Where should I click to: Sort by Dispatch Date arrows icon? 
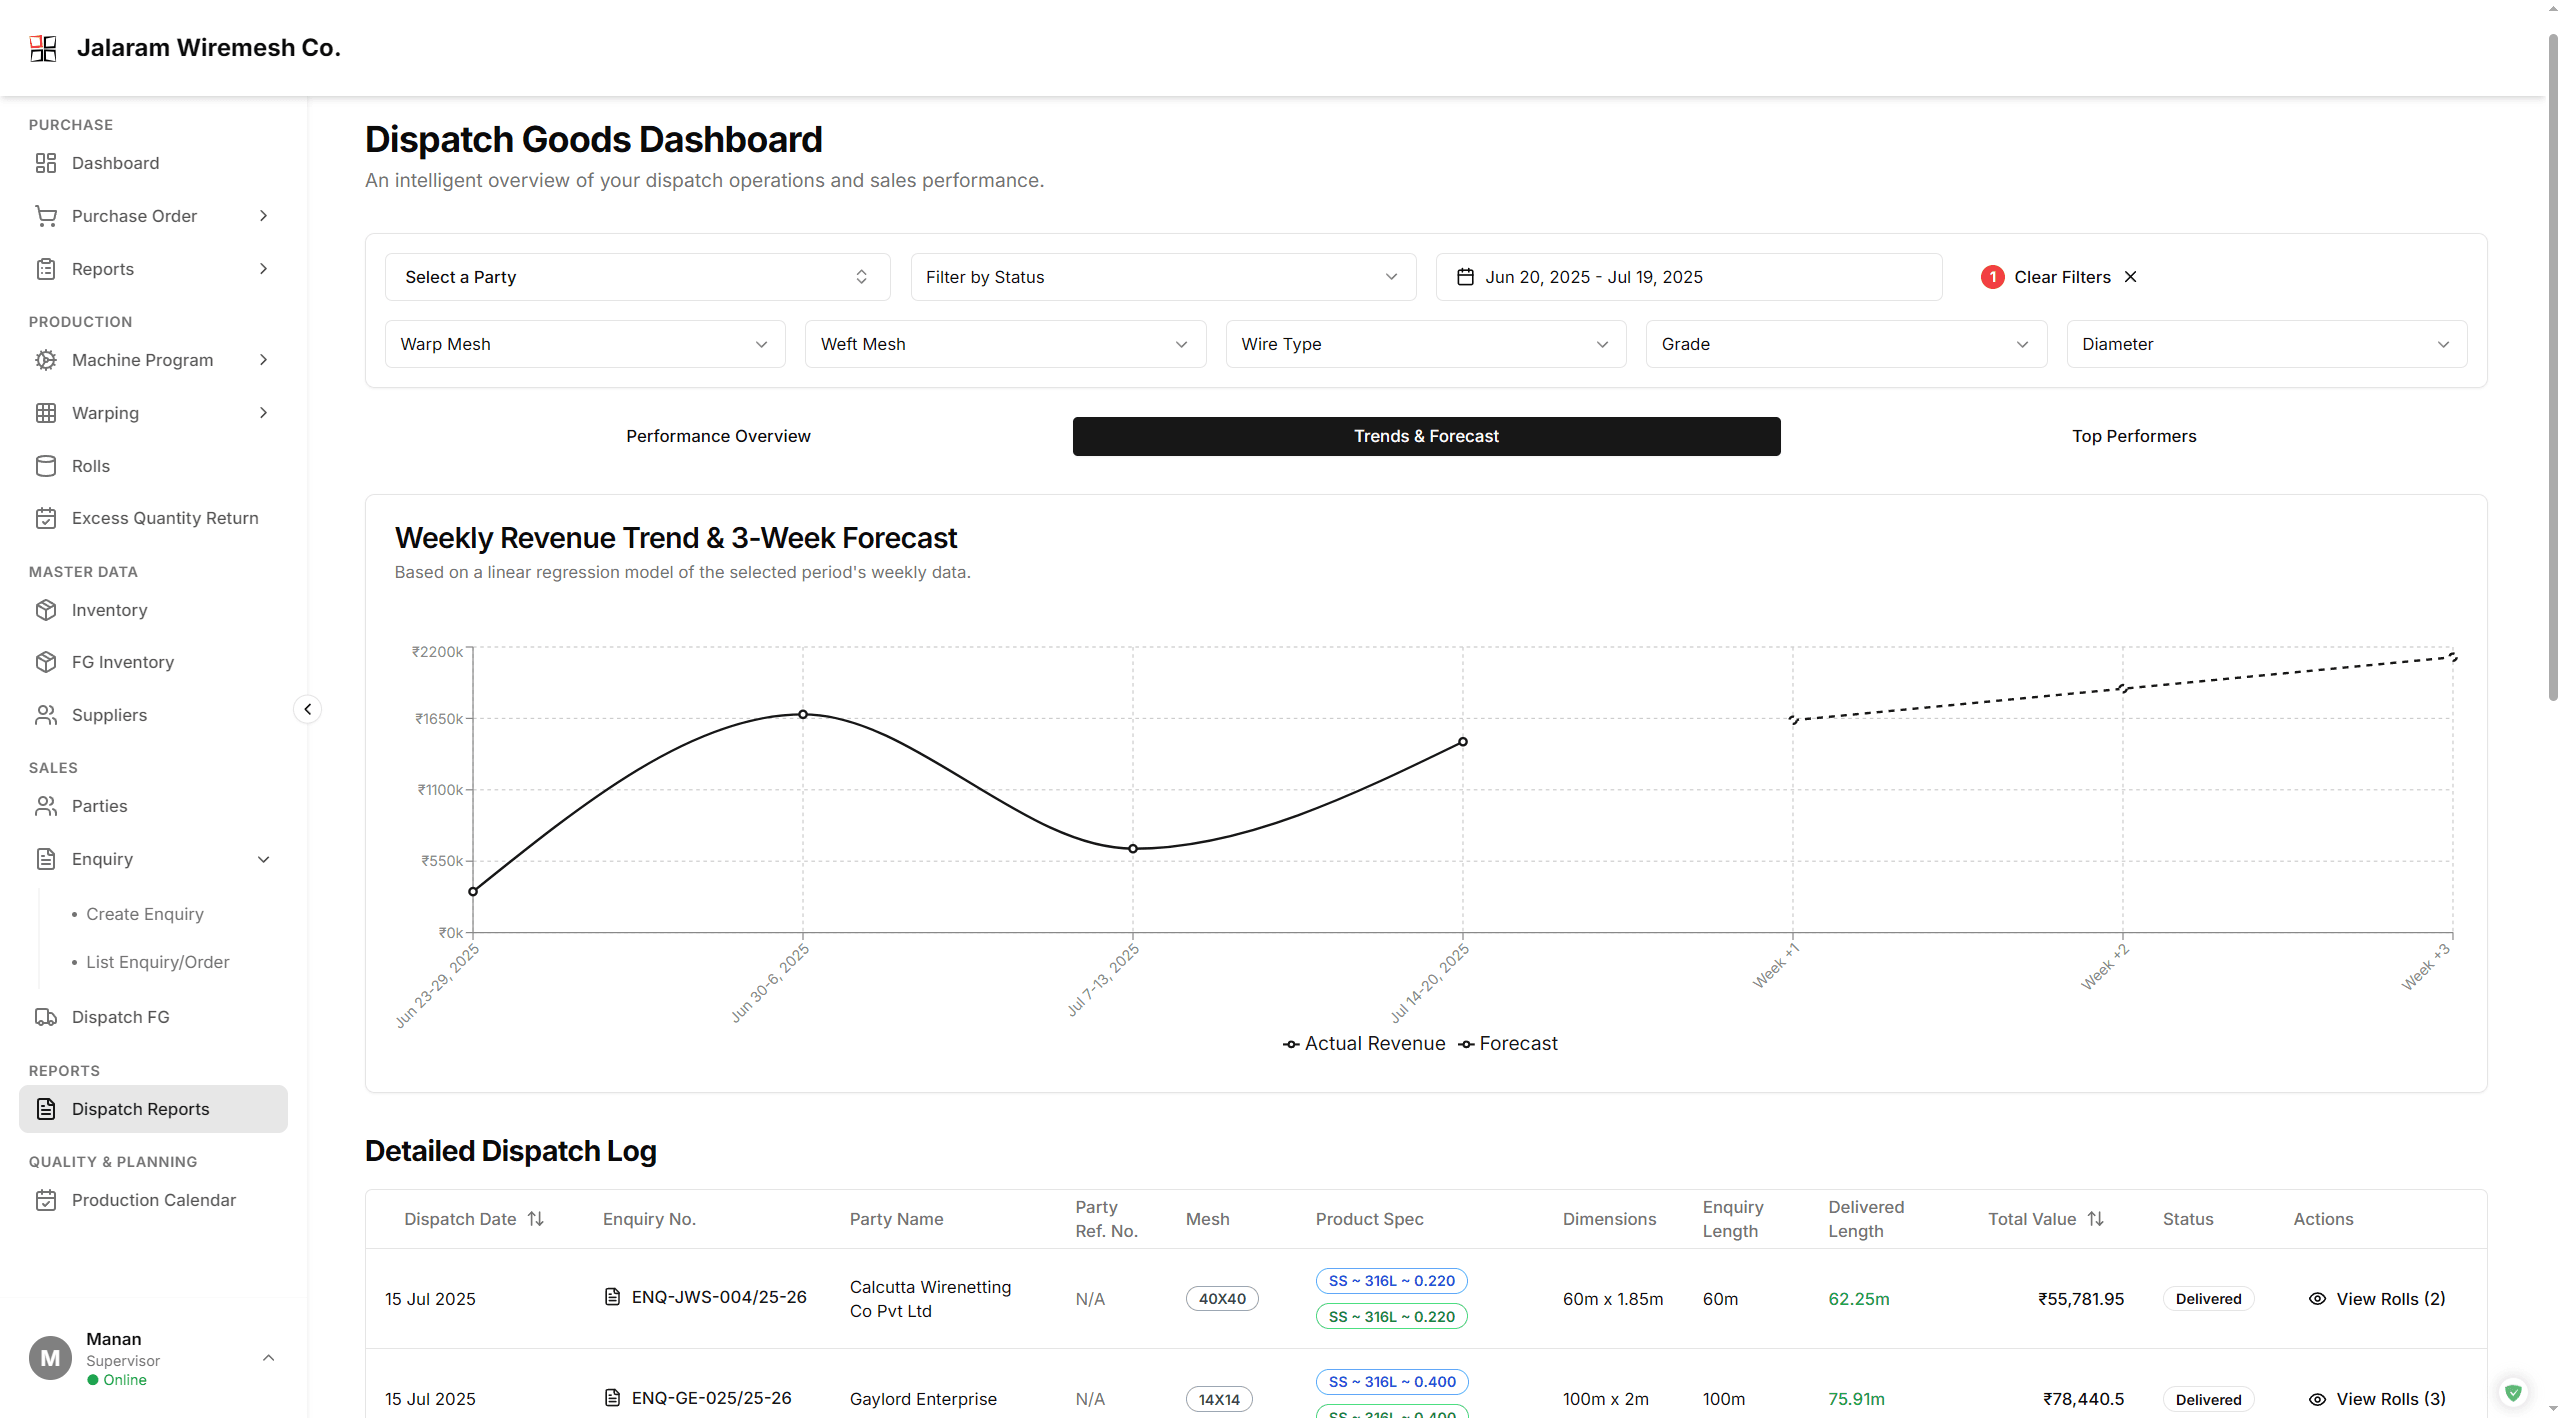pyautogui.click(x=536, y=1219)
